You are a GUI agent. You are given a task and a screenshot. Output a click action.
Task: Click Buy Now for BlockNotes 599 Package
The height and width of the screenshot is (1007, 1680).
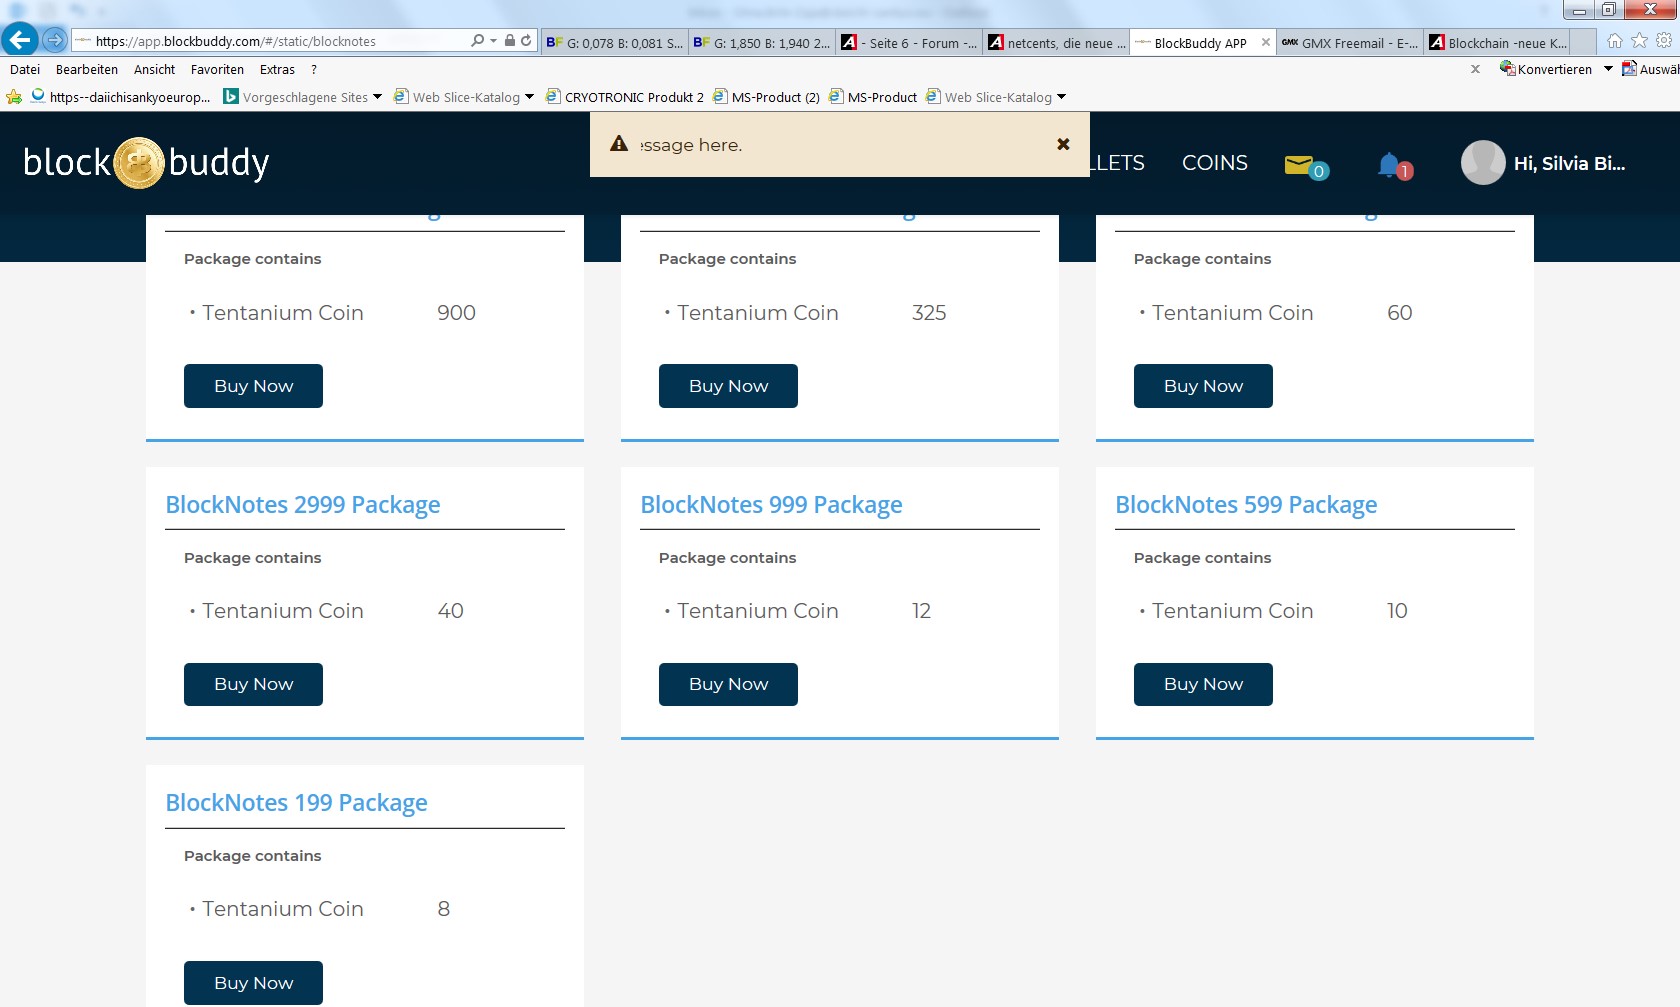[1203, 684]
